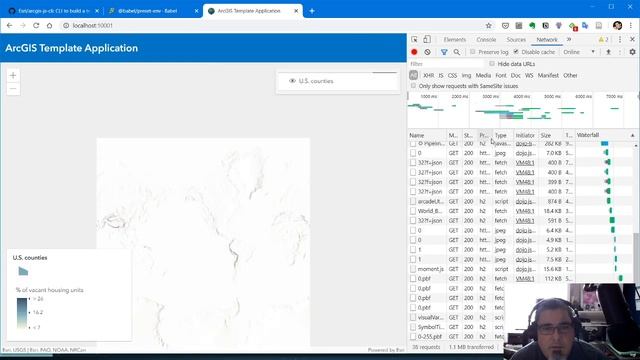Filter requests by CSS

tap(452, 76)
